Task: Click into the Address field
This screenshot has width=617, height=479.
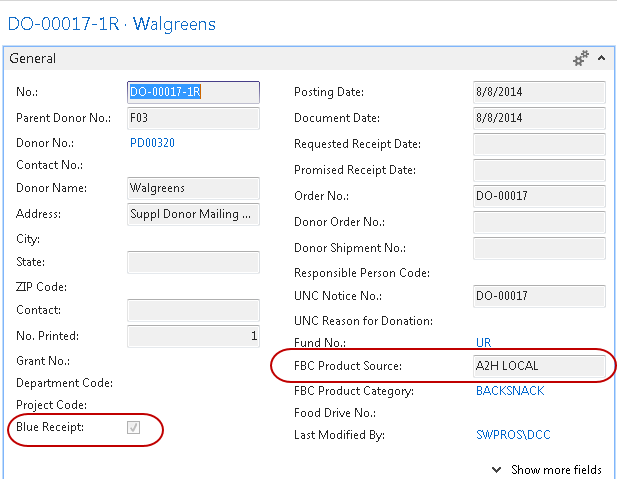Action: [193, 213]
